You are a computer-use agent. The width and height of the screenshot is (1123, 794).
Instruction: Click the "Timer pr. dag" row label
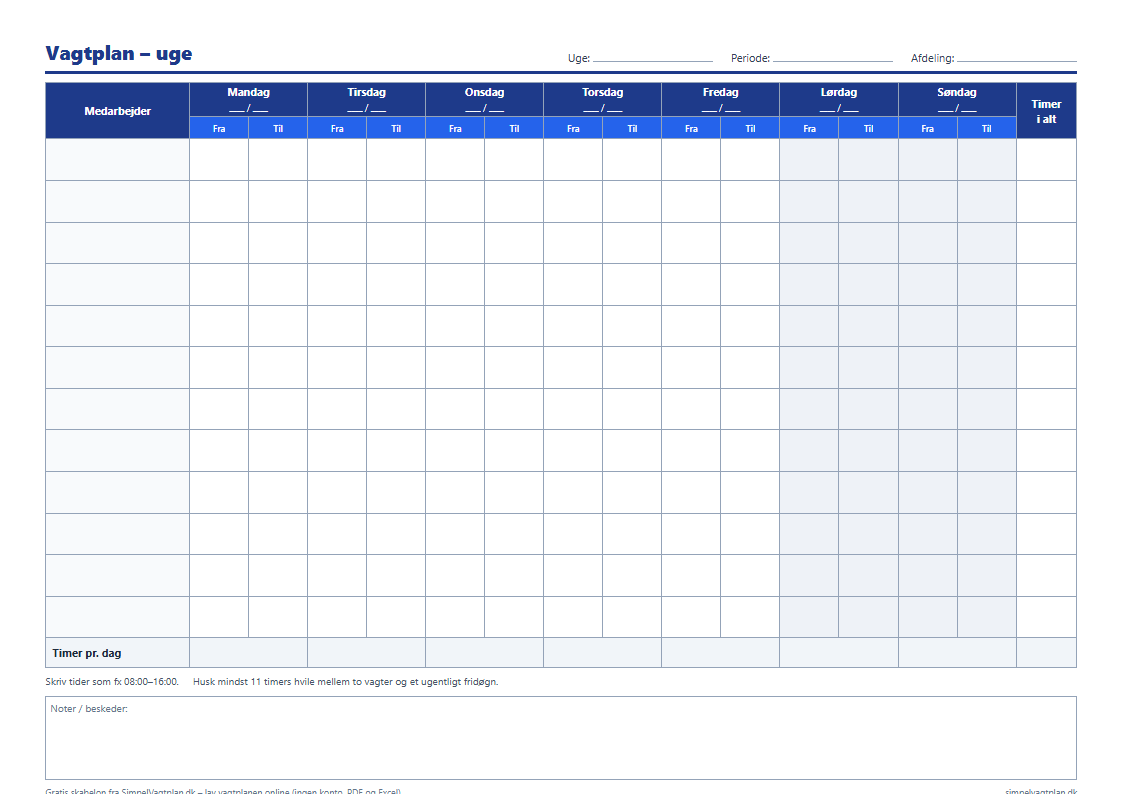pos(87,653)
